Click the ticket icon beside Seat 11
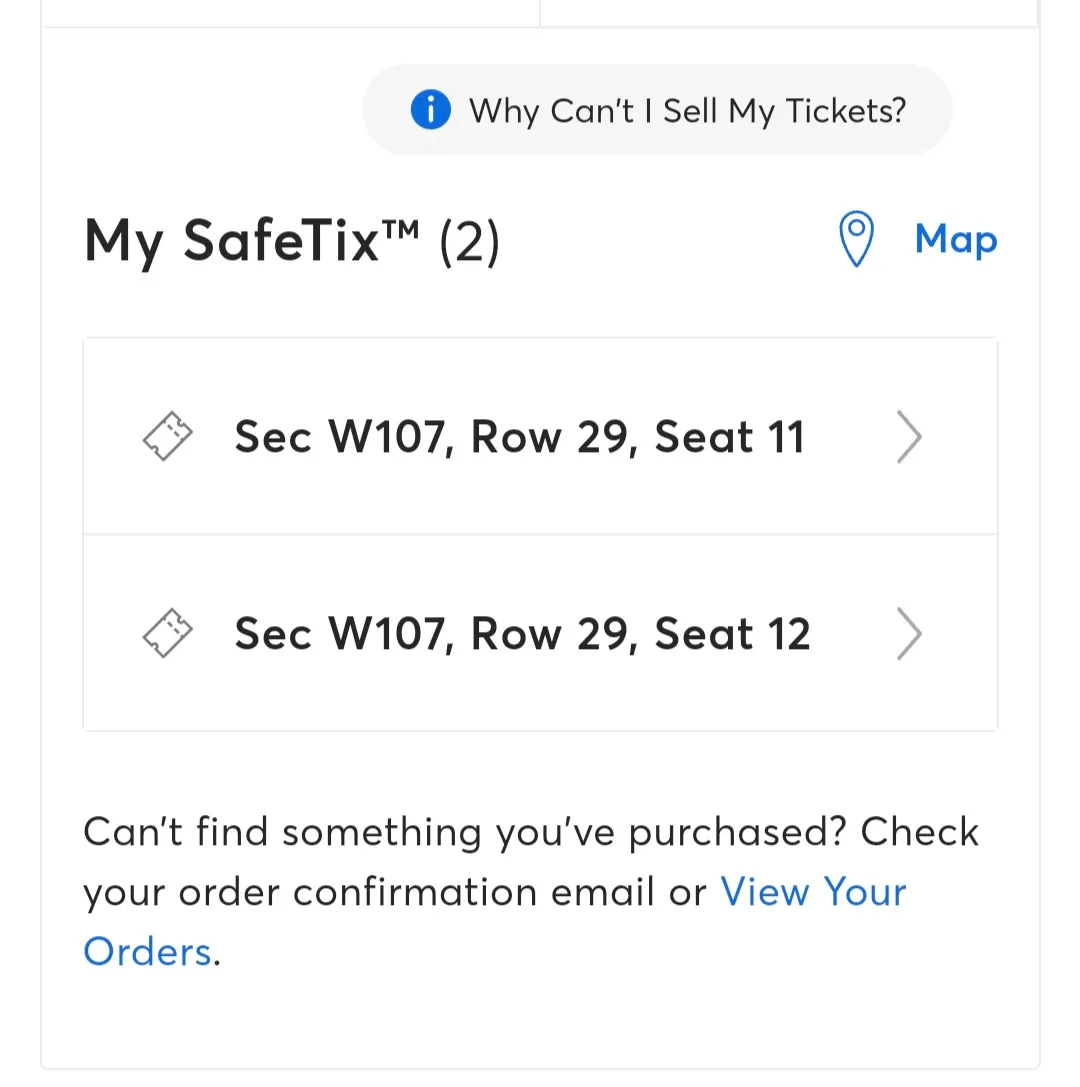This screenshot has height=1087, width=1080. pyautogui.click(x=167, y=436)
